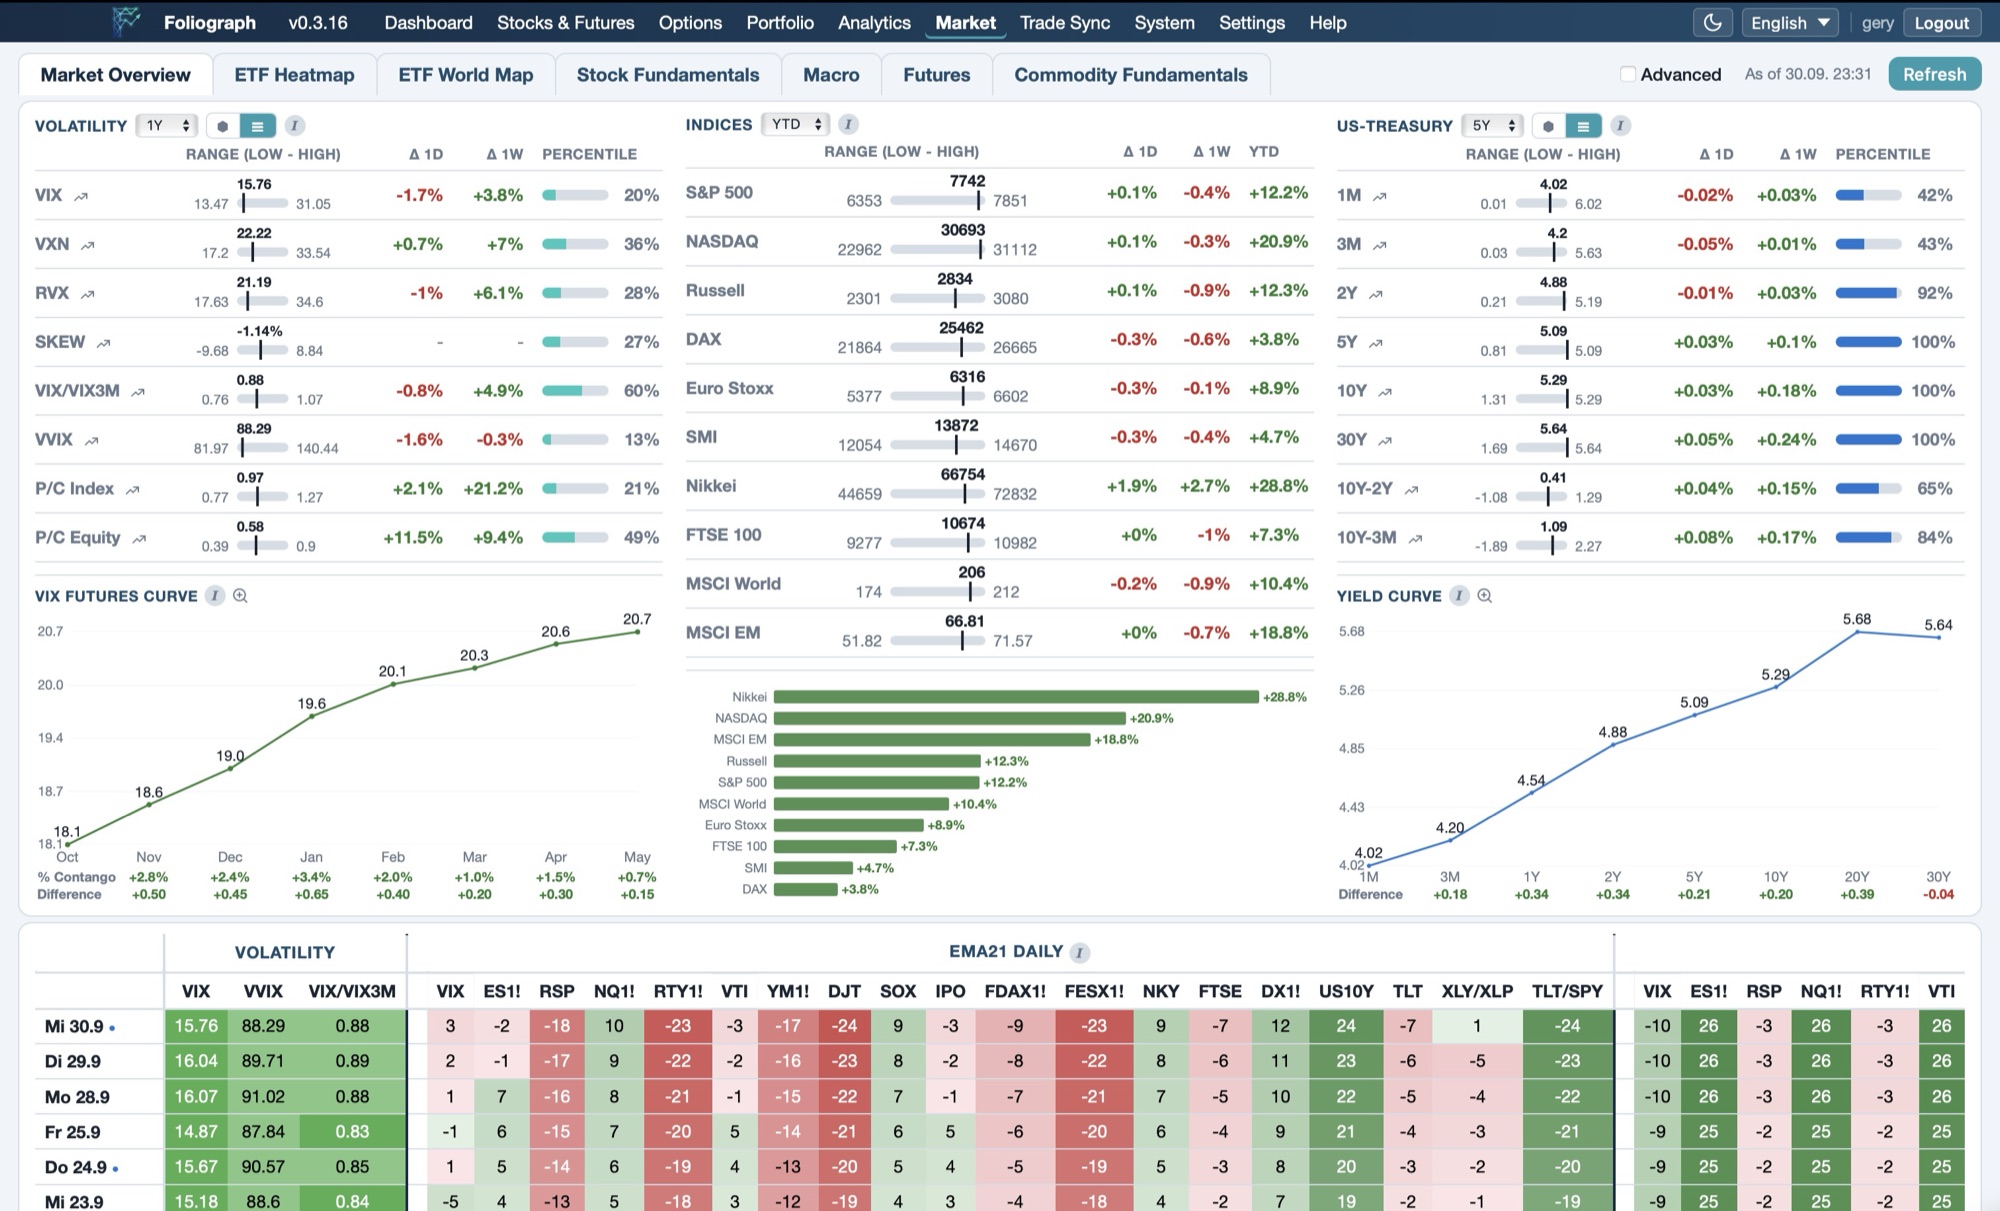The height and width of the screenshot is (1211, 2000).
Task: Open the Portfolio menu
Action: coord(780,22)
